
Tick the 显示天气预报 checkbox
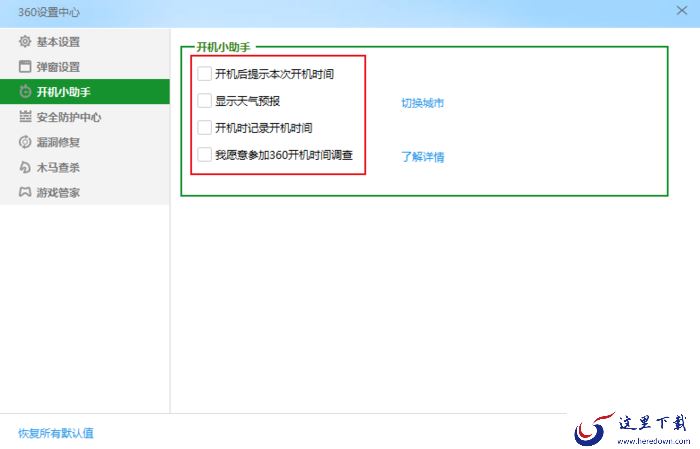[x=204, y=101]
